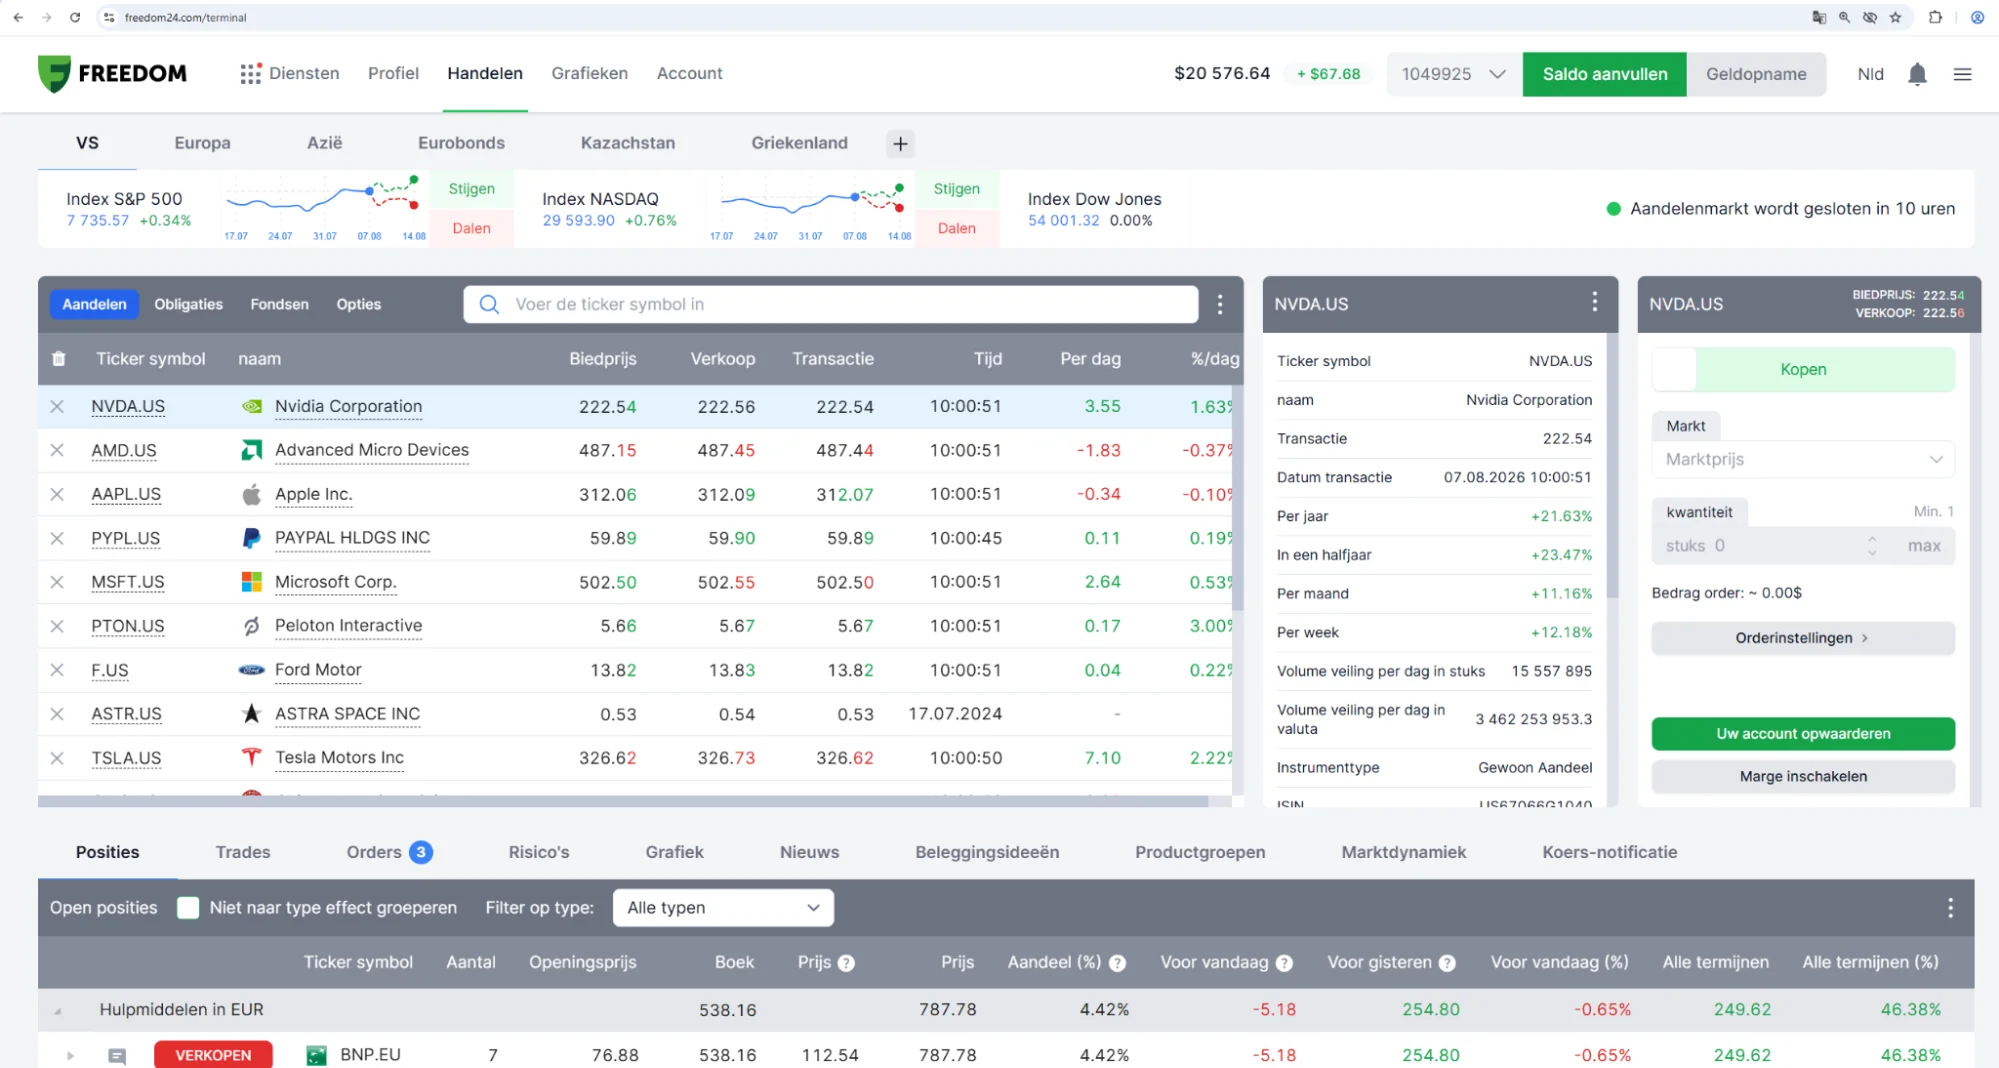Viewport: 1999px width, 1068px height.
Task: Open NVDA.US details panel three-dot menu
Action: pos(1594,302)
